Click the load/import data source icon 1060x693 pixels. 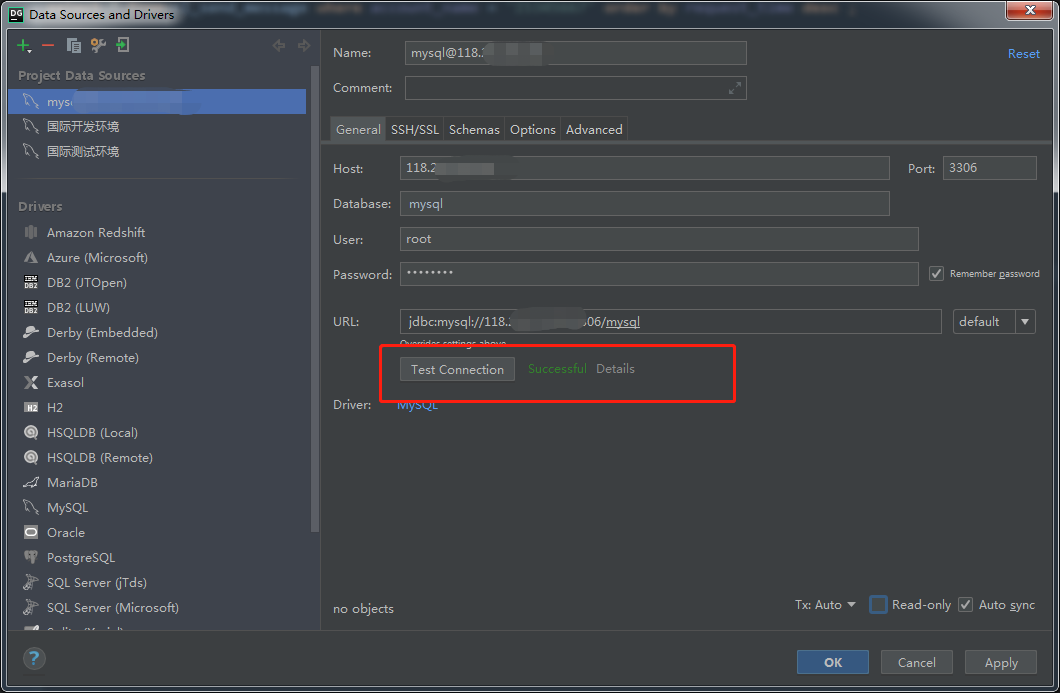122,45
